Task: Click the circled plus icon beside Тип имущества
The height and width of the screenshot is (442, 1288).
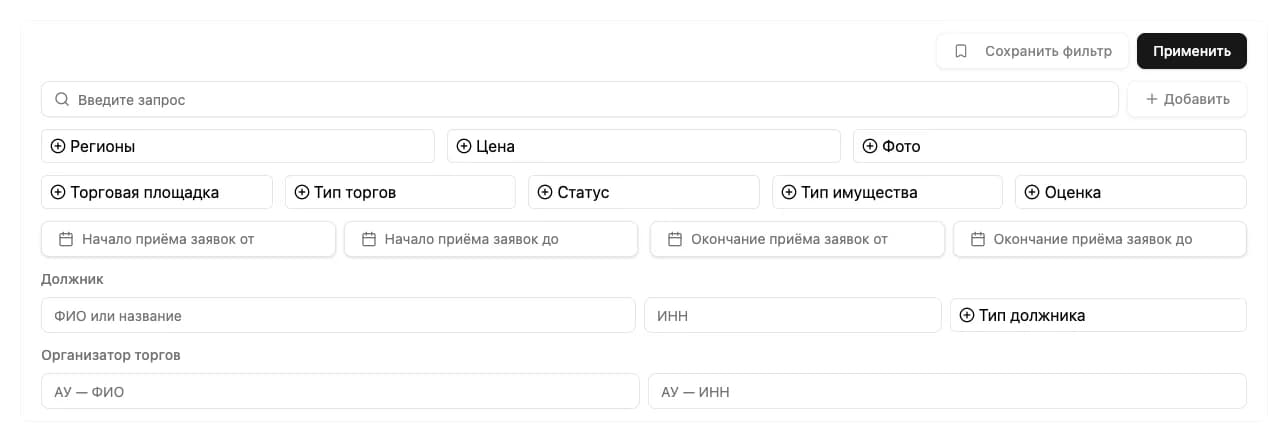Action: [789, 192]
